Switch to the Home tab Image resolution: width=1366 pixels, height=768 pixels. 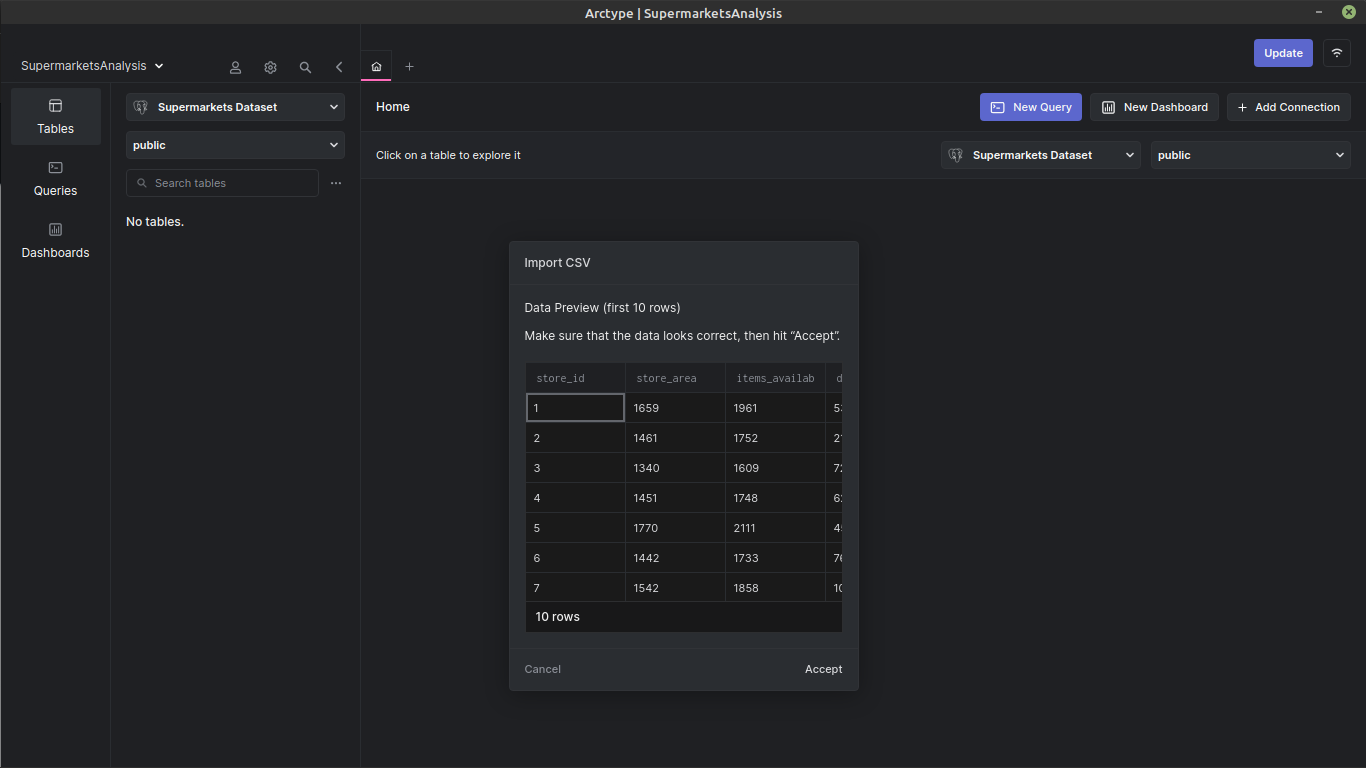[375, 66]
